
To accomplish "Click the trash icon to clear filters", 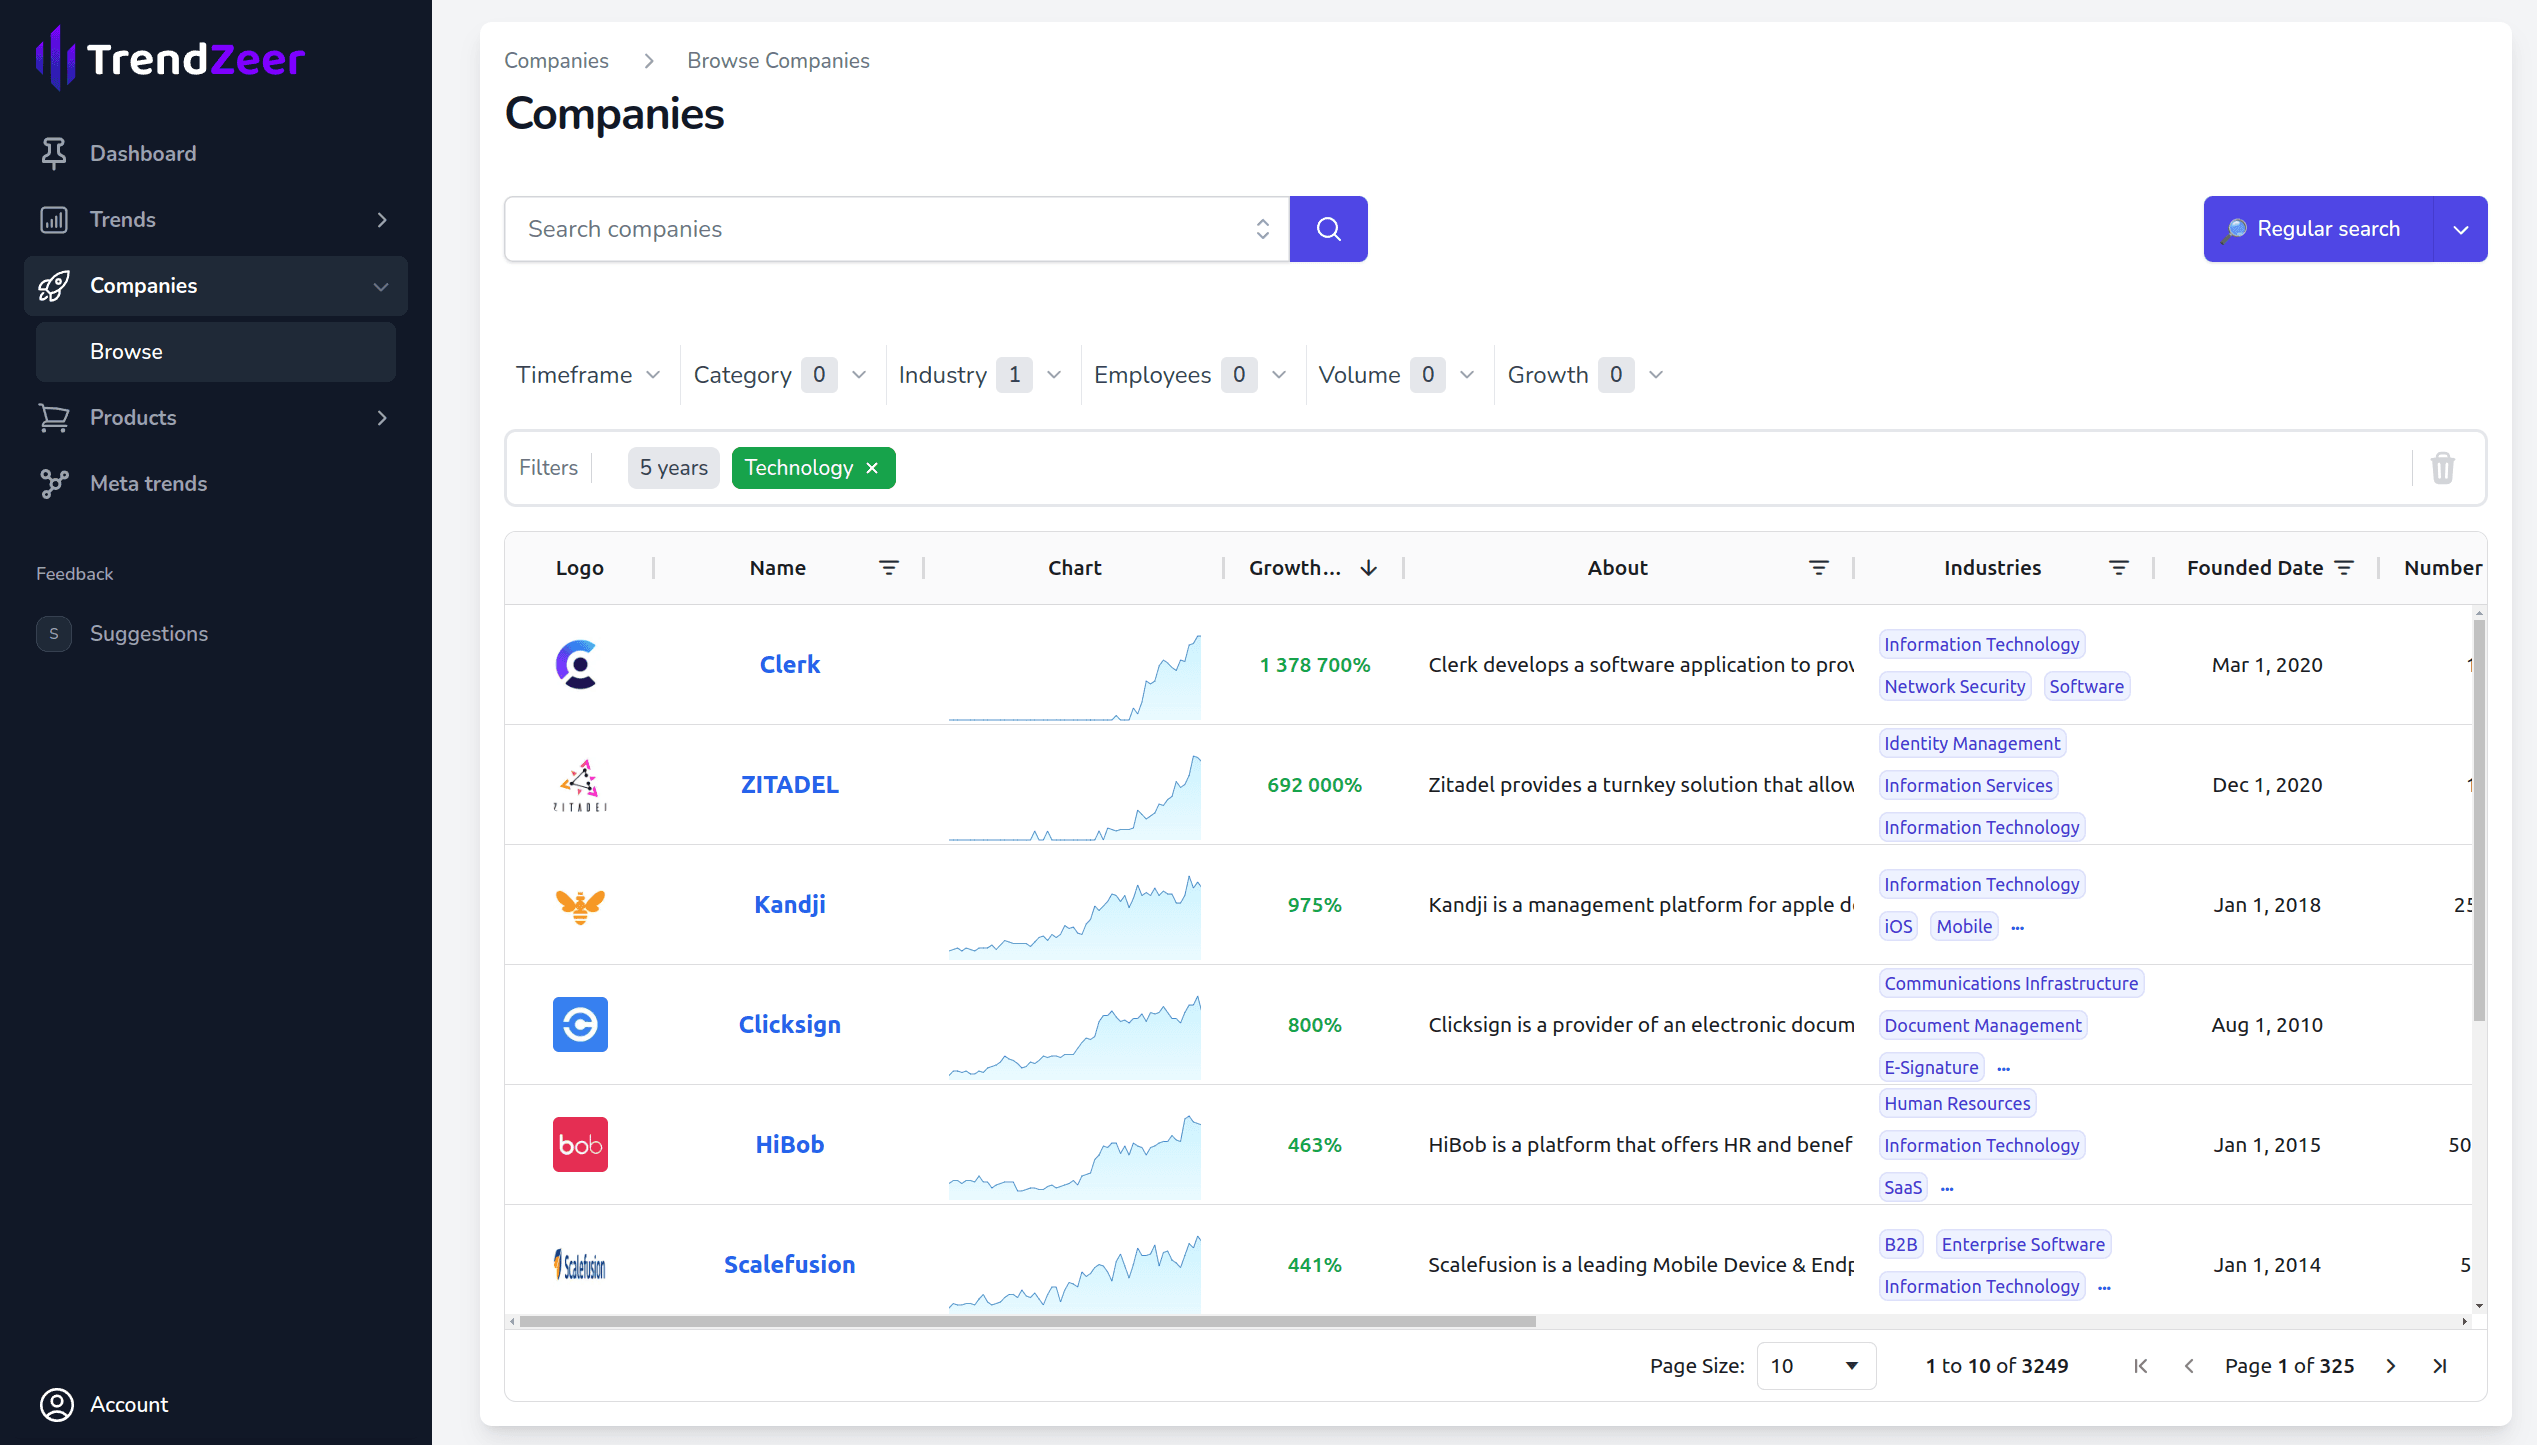I will click(x=2442, y=467).
